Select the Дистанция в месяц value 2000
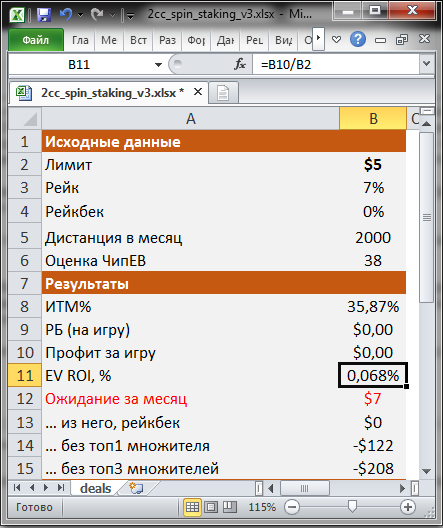Screen dimensions: 443x528 [x=373, y=238]
